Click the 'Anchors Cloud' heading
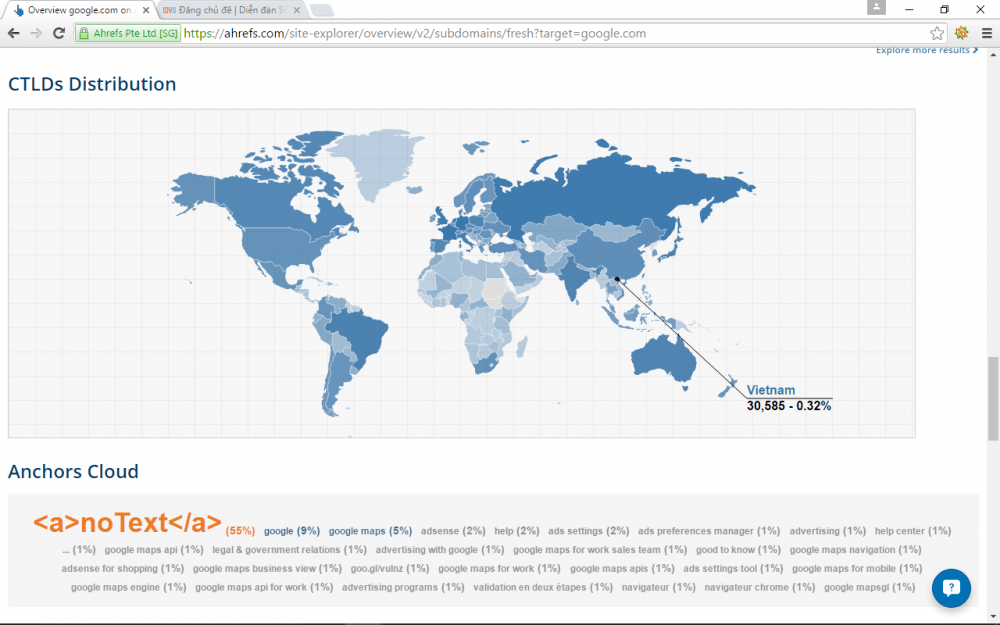The height and width of the screenshot is (625, 1000). 73,471
